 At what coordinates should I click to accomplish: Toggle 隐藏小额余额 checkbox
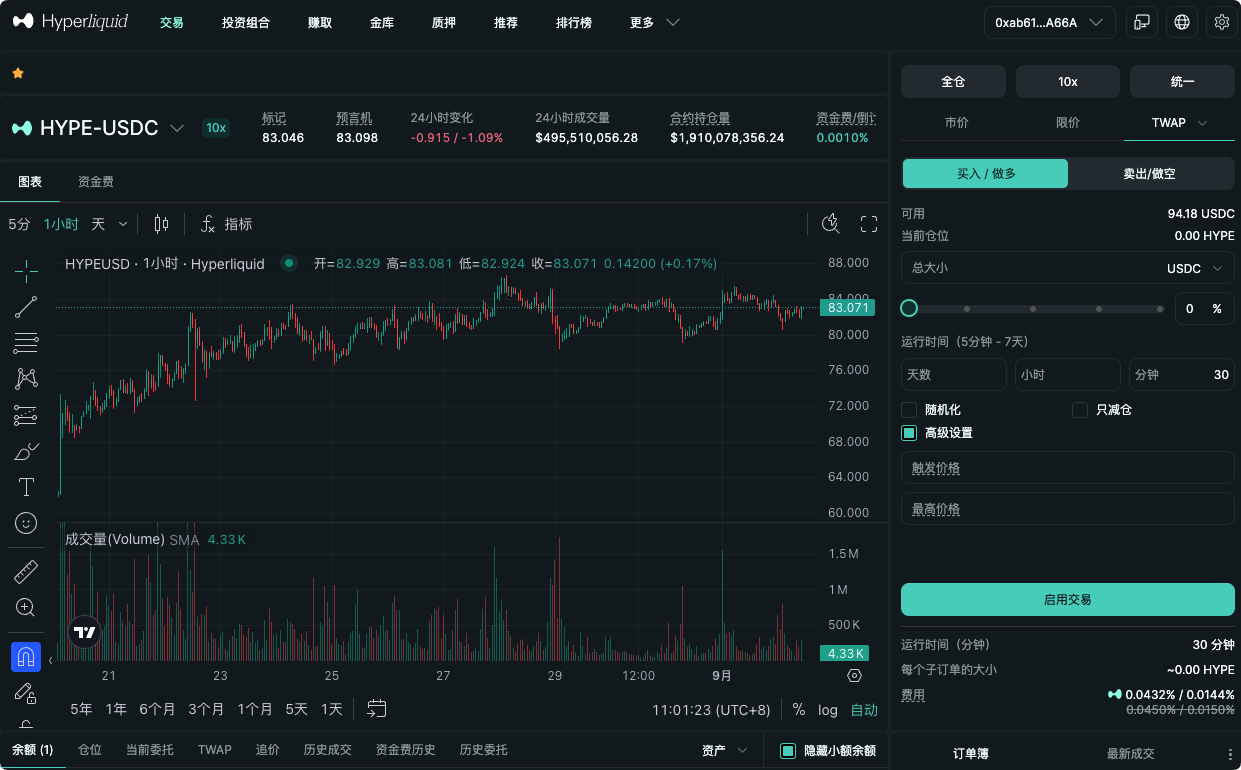788,750
